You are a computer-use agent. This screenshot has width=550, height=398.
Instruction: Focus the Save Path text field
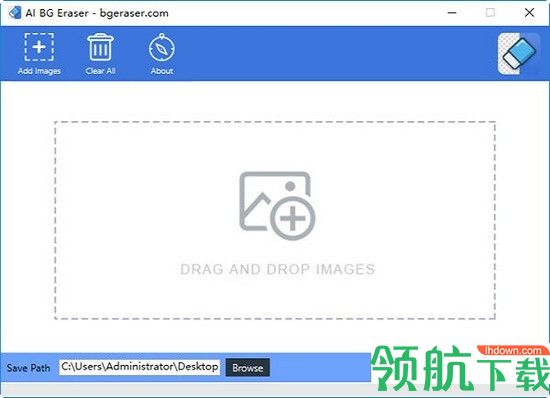(x=140, y=367)
